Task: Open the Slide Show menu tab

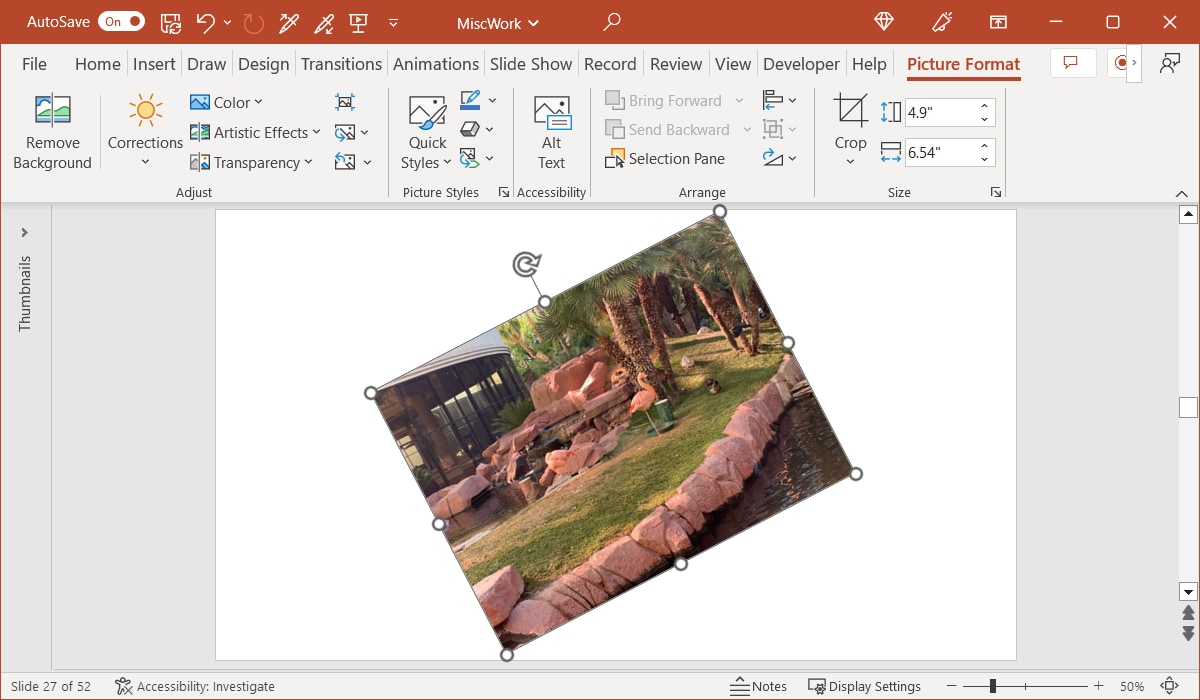Action: (531, 63)
